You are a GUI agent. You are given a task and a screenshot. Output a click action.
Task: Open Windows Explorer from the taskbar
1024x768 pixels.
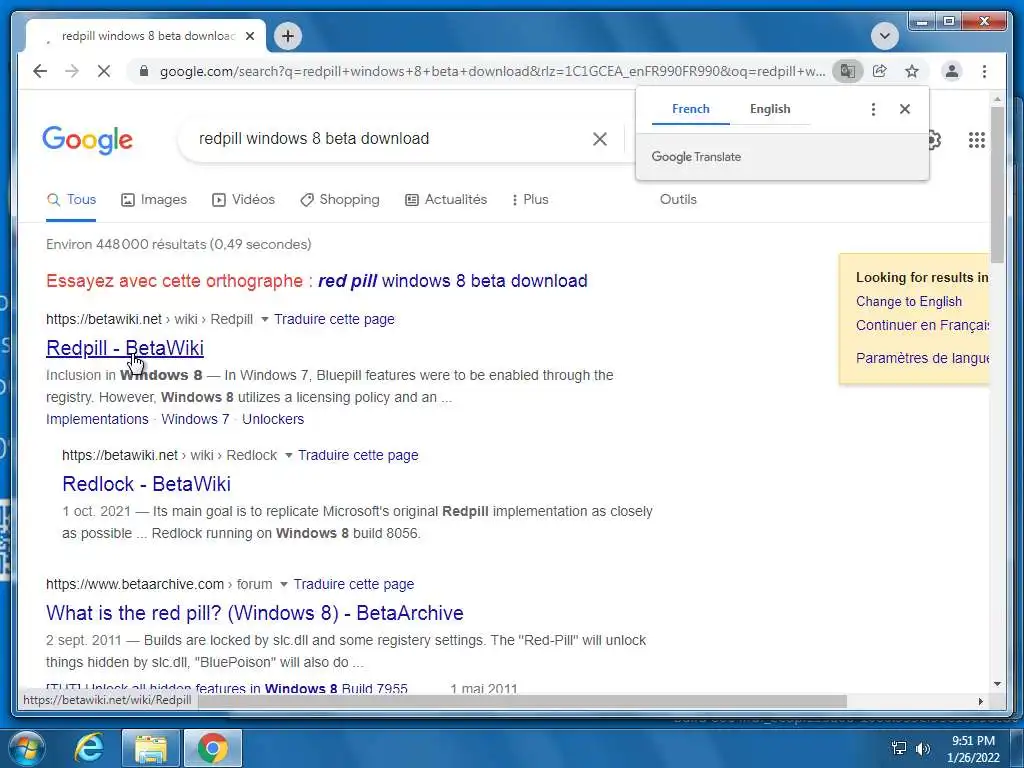[x=151, y=748]
